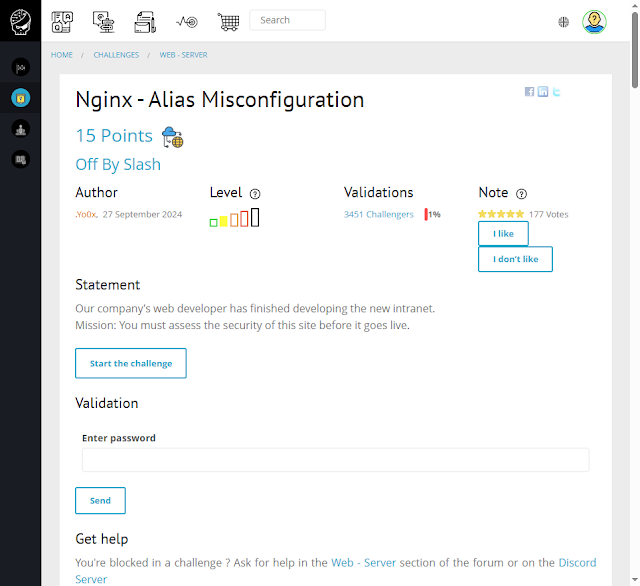Image resolution: width=640 pixels, height=586 pixels.
Task: Click Start the challenge button
Action: click(x=131, y=363)
